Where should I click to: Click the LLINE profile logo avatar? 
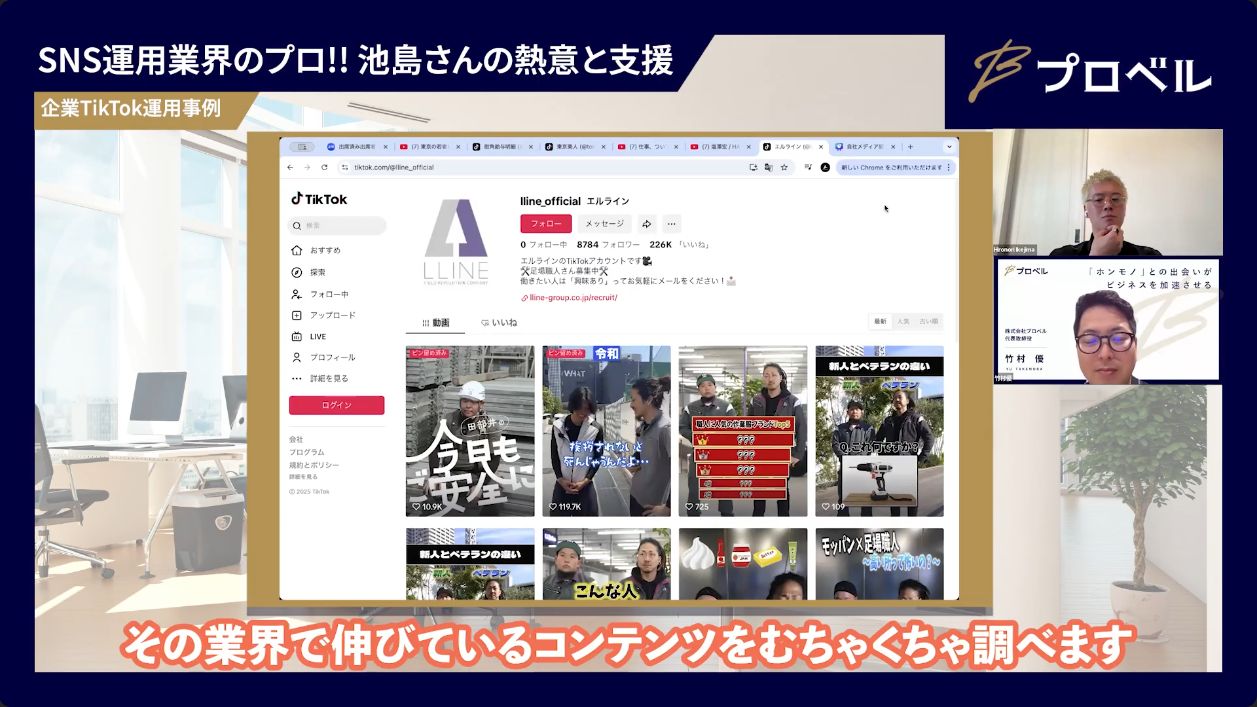(456, 243)
